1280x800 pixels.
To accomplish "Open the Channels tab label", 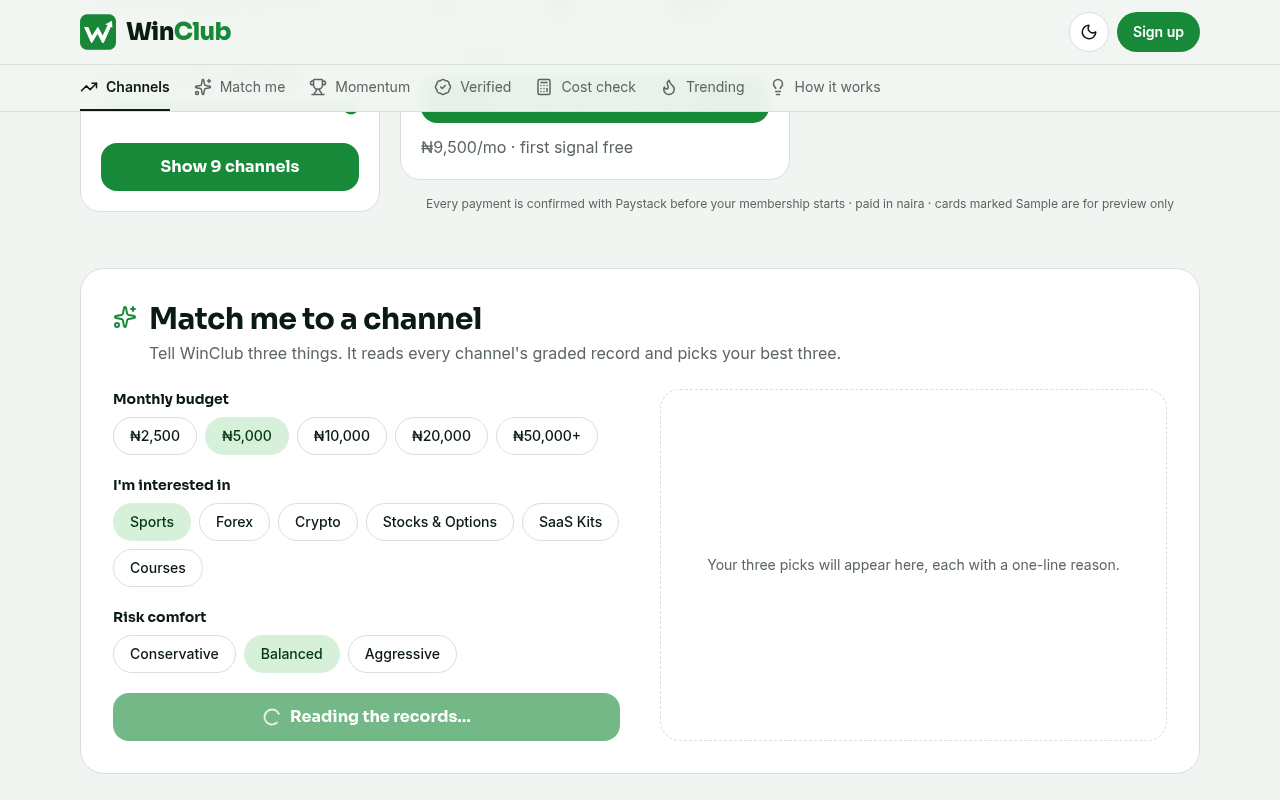I will 138,87.
